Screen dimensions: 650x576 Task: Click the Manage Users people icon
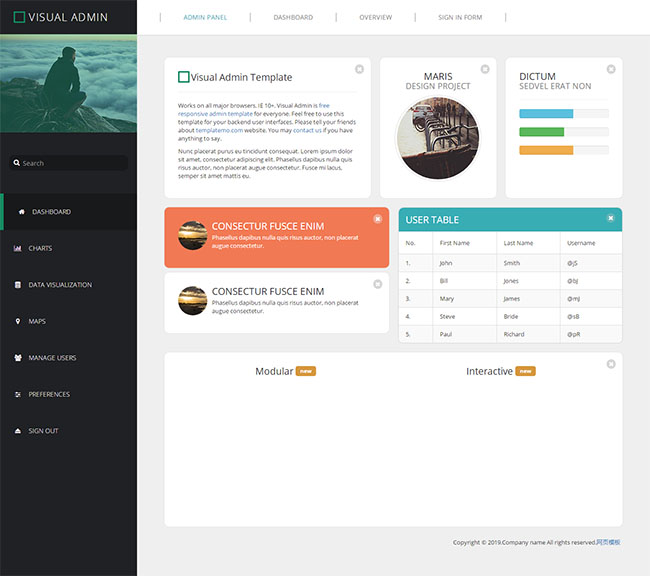coord(18,358)
